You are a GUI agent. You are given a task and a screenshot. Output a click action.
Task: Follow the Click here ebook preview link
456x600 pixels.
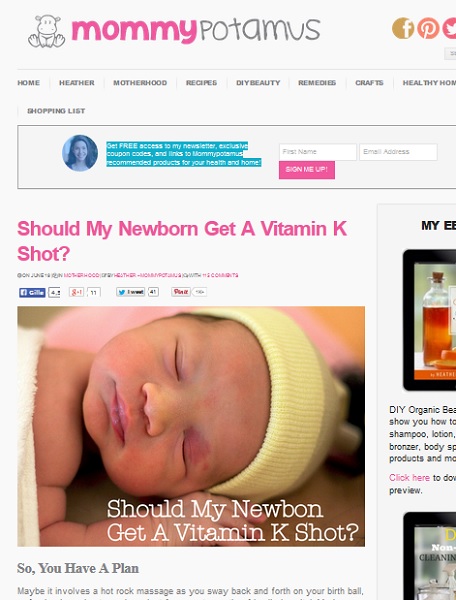409,478
